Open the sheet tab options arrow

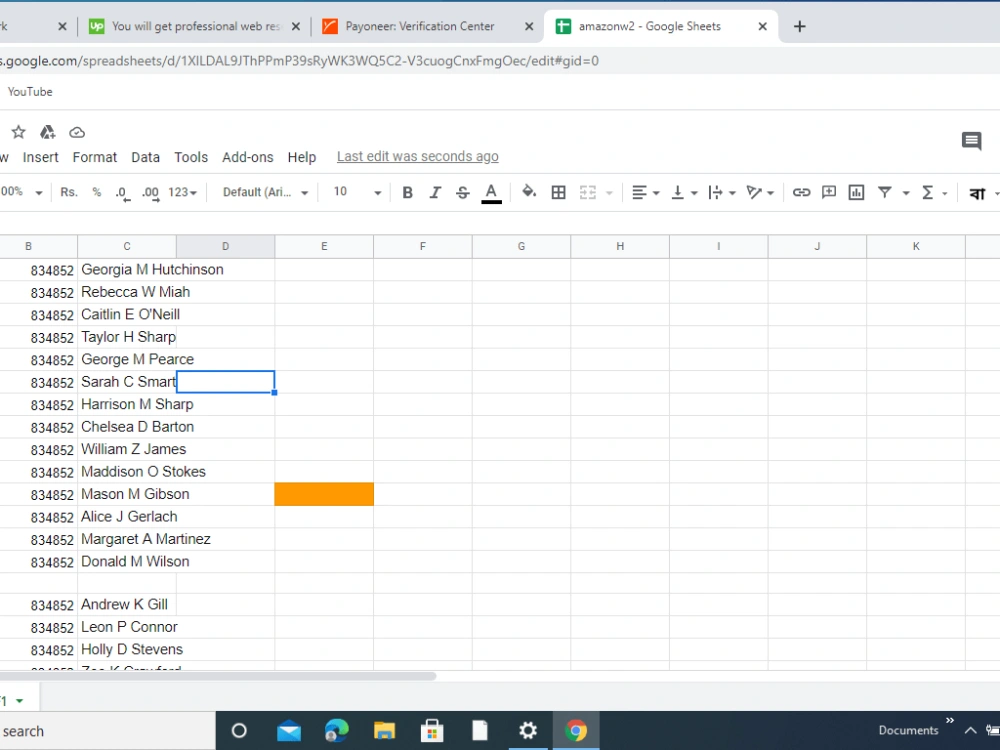[x=19, y=701]
